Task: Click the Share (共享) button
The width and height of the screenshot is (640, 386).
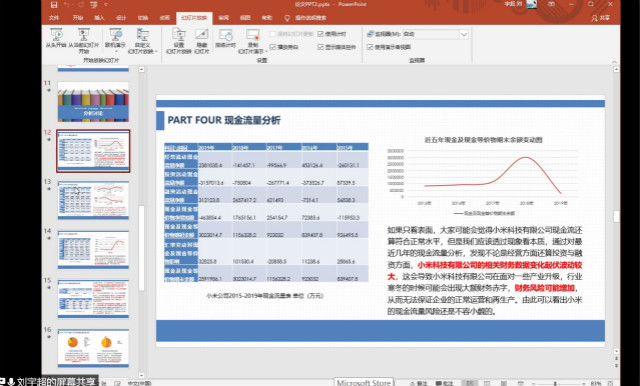Action: pos(601,18)
